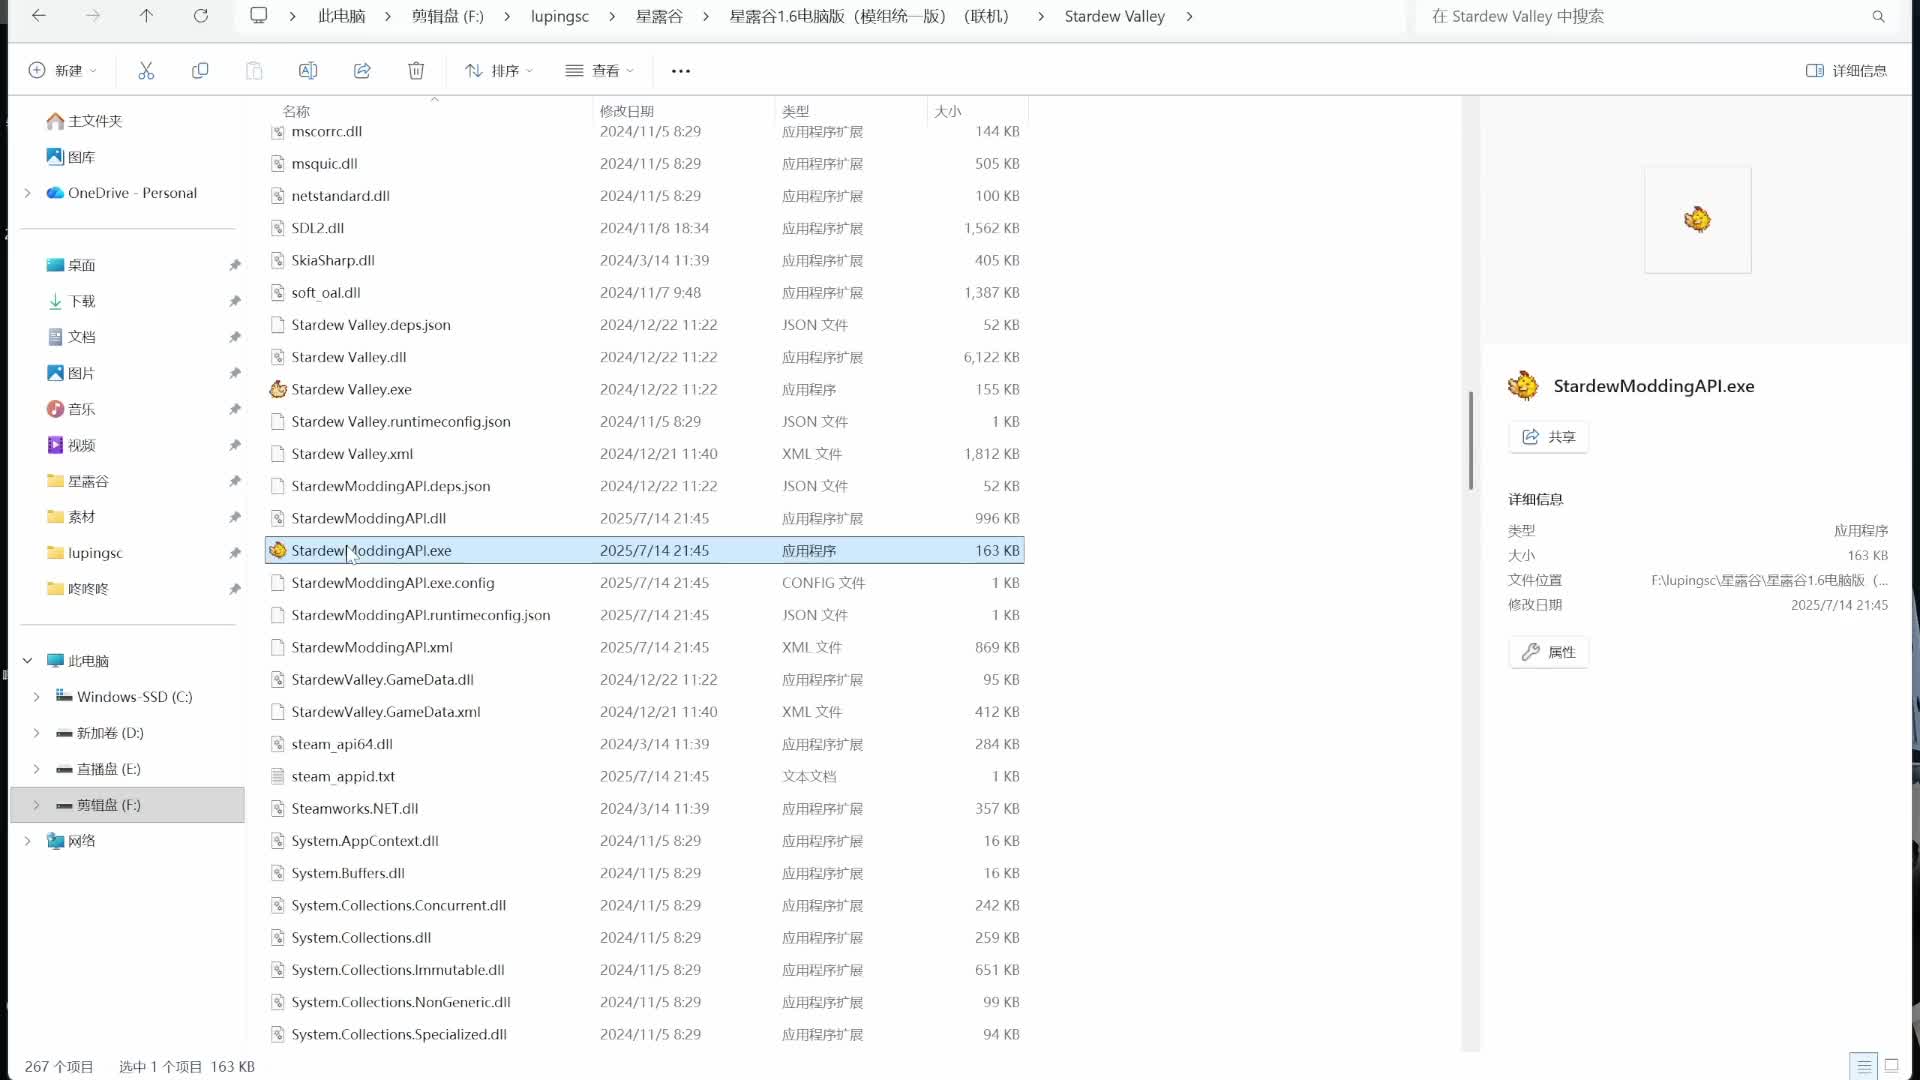1920x1080 pixels.
Task: Open the 查看 view options dropdown
Action: point(599,70)
